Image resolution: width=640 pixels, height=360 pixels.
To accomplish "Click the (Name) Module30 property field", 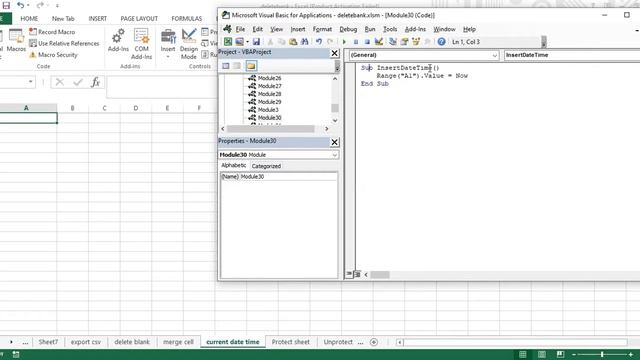I will click(x=279, y=177).
